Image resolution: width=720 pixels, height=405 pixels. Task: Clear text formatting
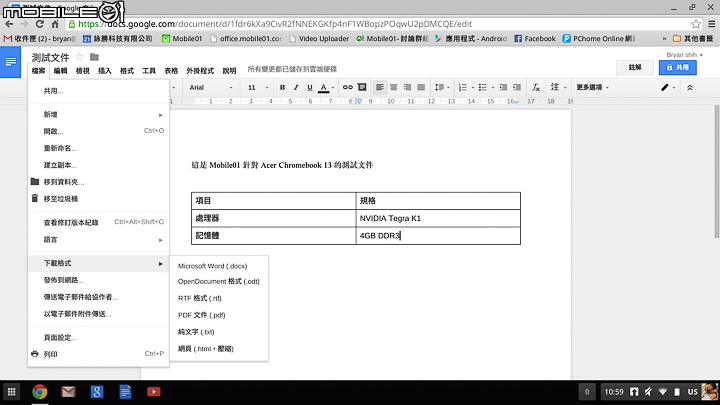(536, 87)
